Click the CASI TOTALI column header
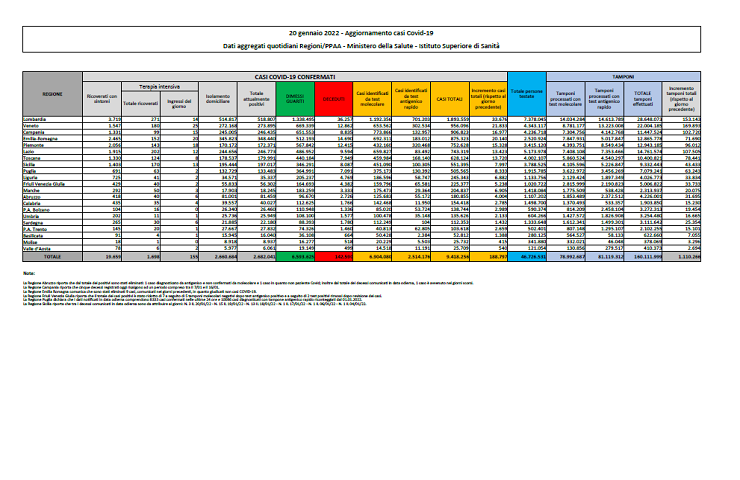Image resolution: width=740 pixels, height=480 pixels. (x=445, y=98)
